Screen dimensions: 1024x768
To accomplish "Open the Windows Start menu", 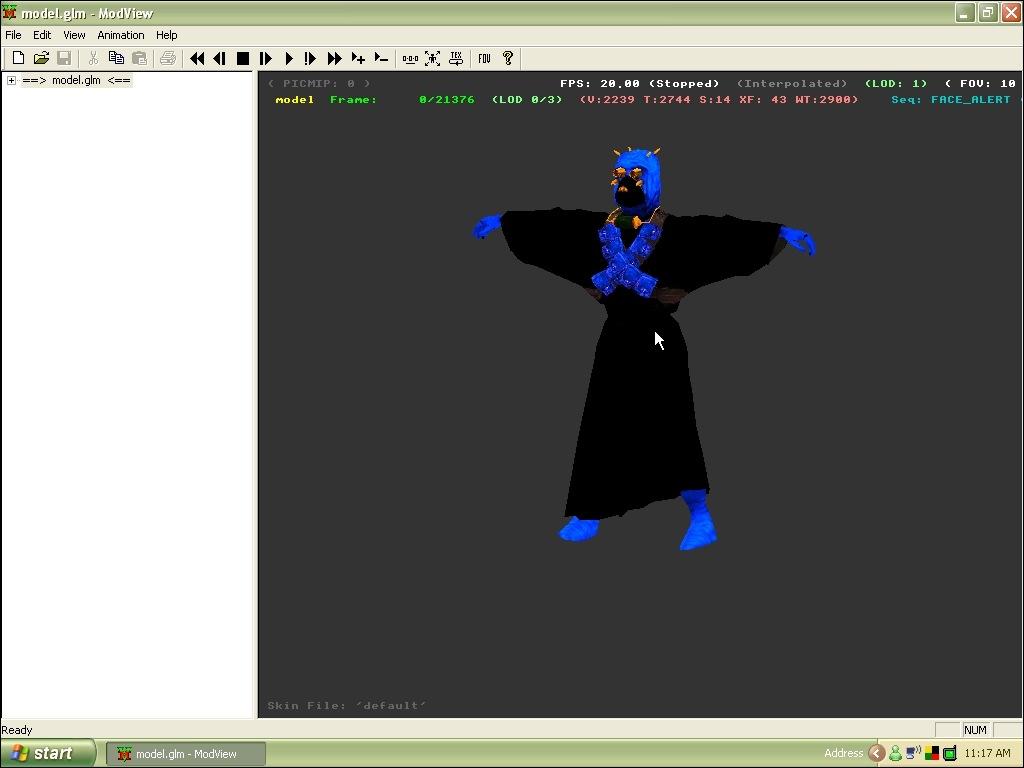I will click(48, 754).
